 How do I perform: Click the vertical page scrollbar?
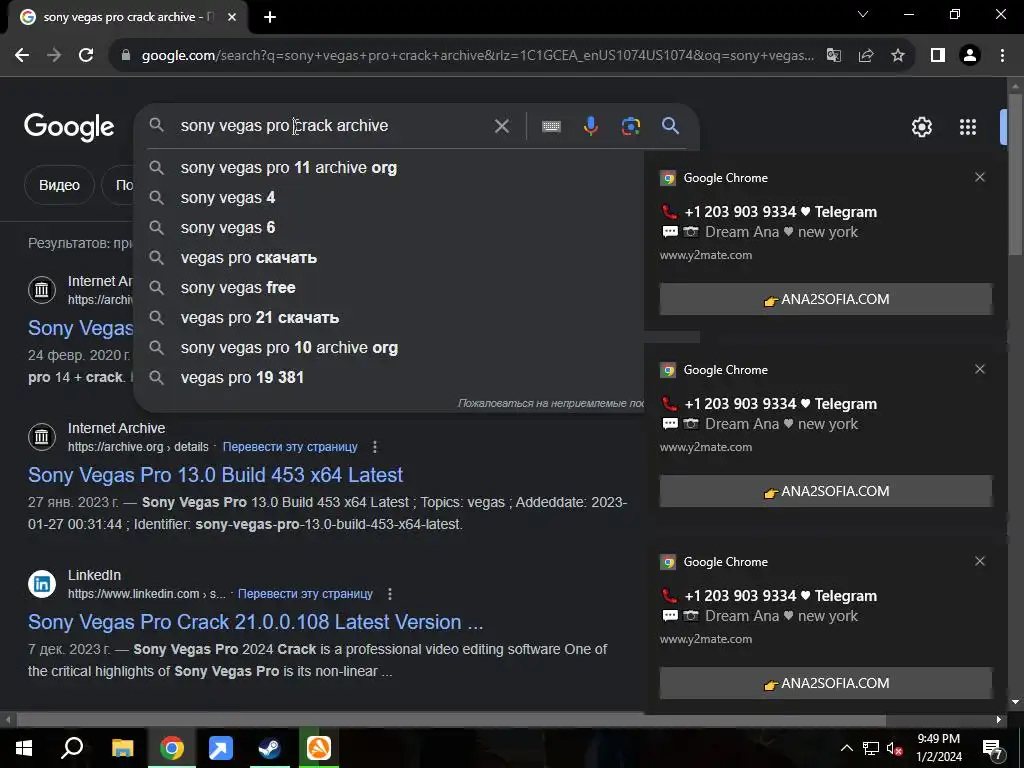coord(1015,173)
